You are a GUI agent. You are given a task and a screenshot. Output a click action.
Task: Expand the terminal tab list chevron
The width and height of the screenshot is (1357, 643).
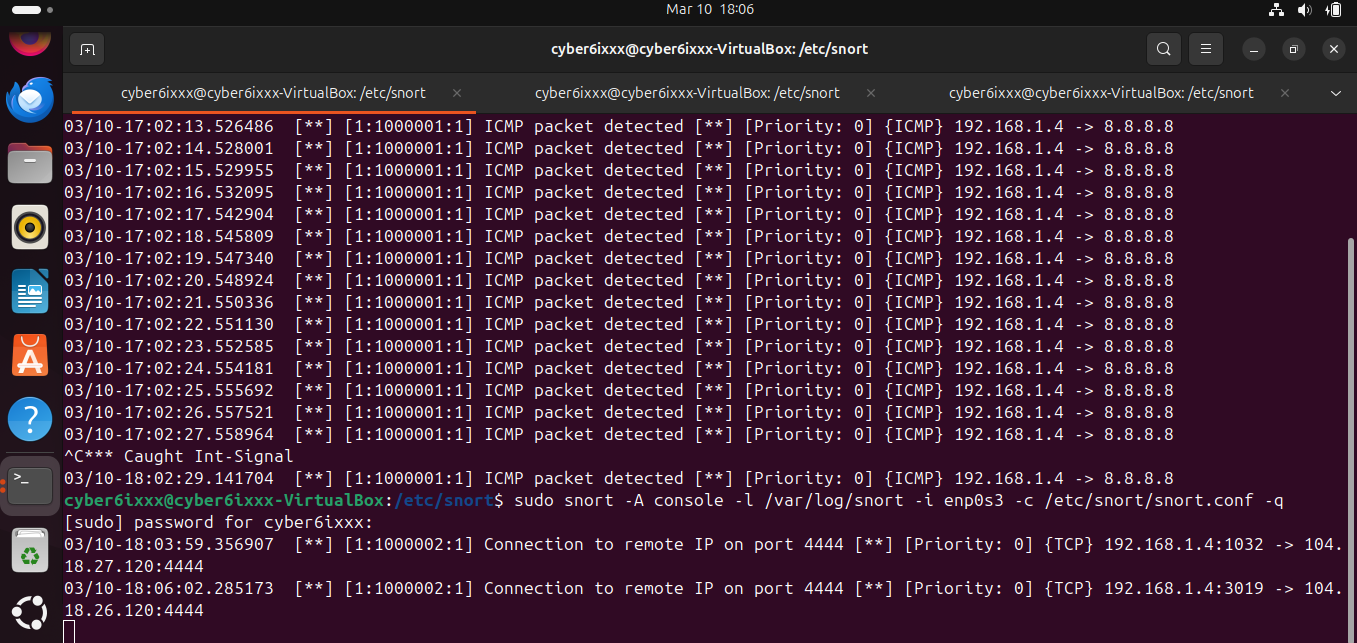coord(1336,93)
